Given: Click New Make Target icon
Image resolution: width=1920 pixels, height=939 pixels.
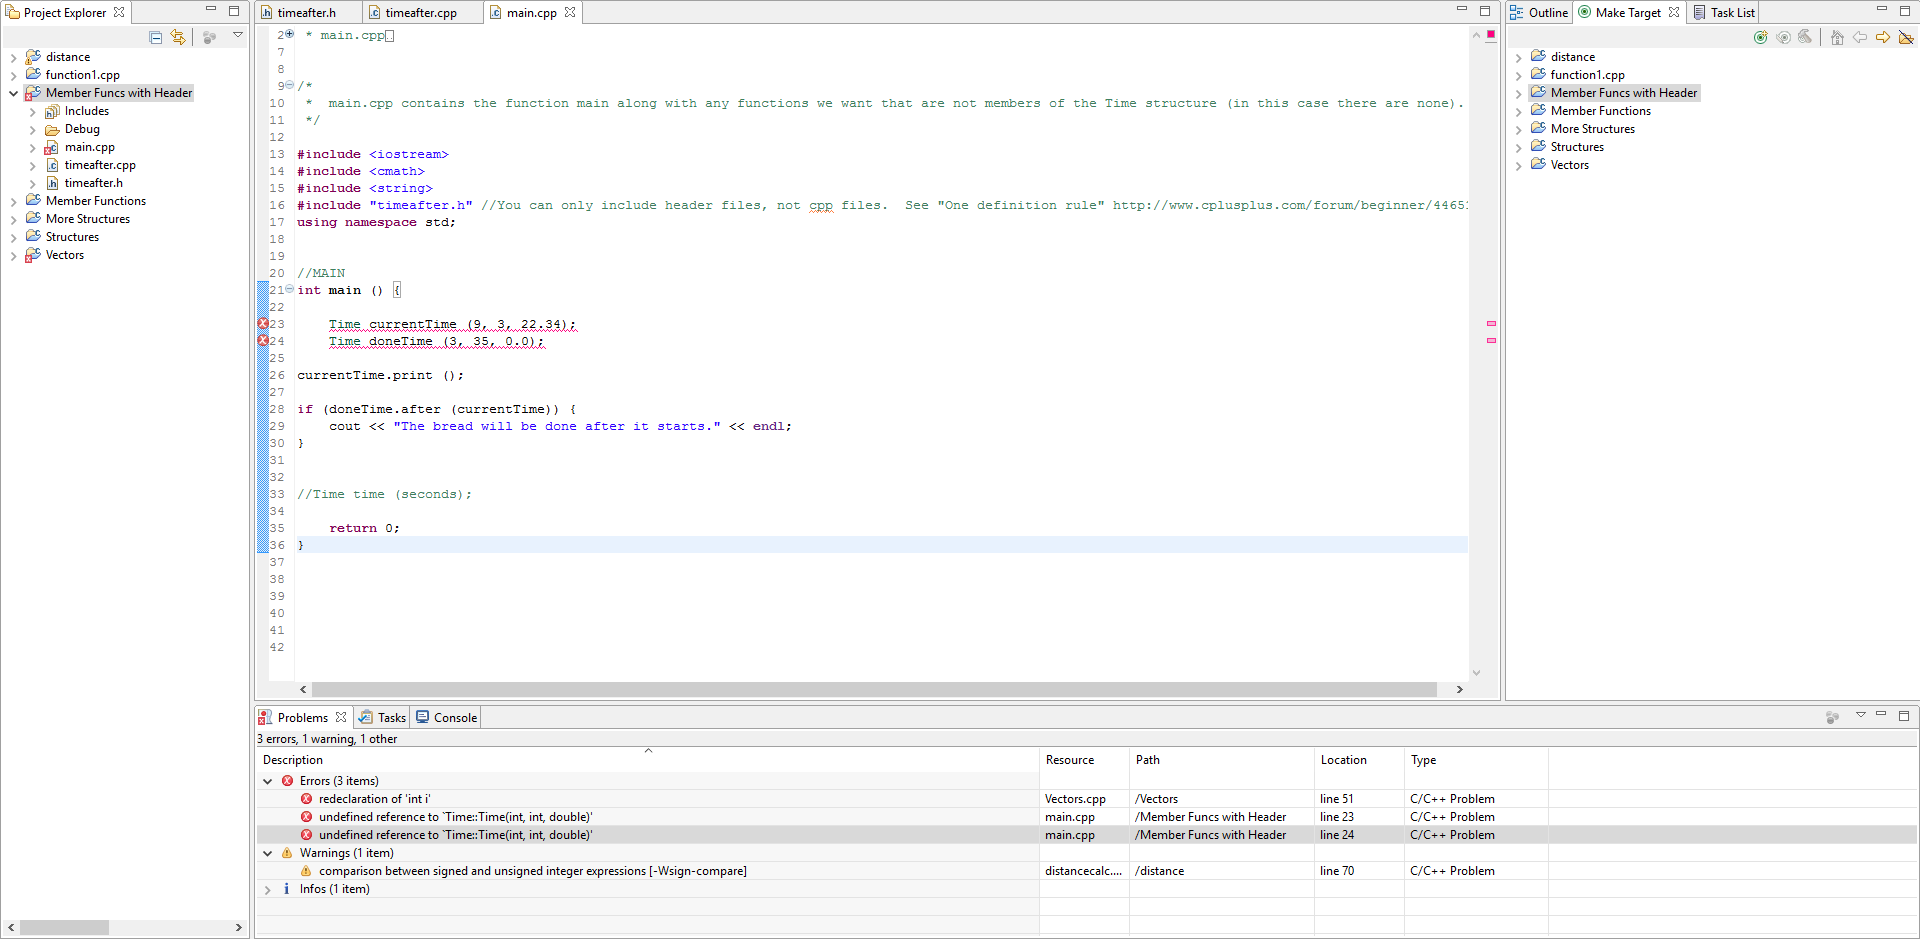Looking at the screenshot, I should tap(1760, 37).
